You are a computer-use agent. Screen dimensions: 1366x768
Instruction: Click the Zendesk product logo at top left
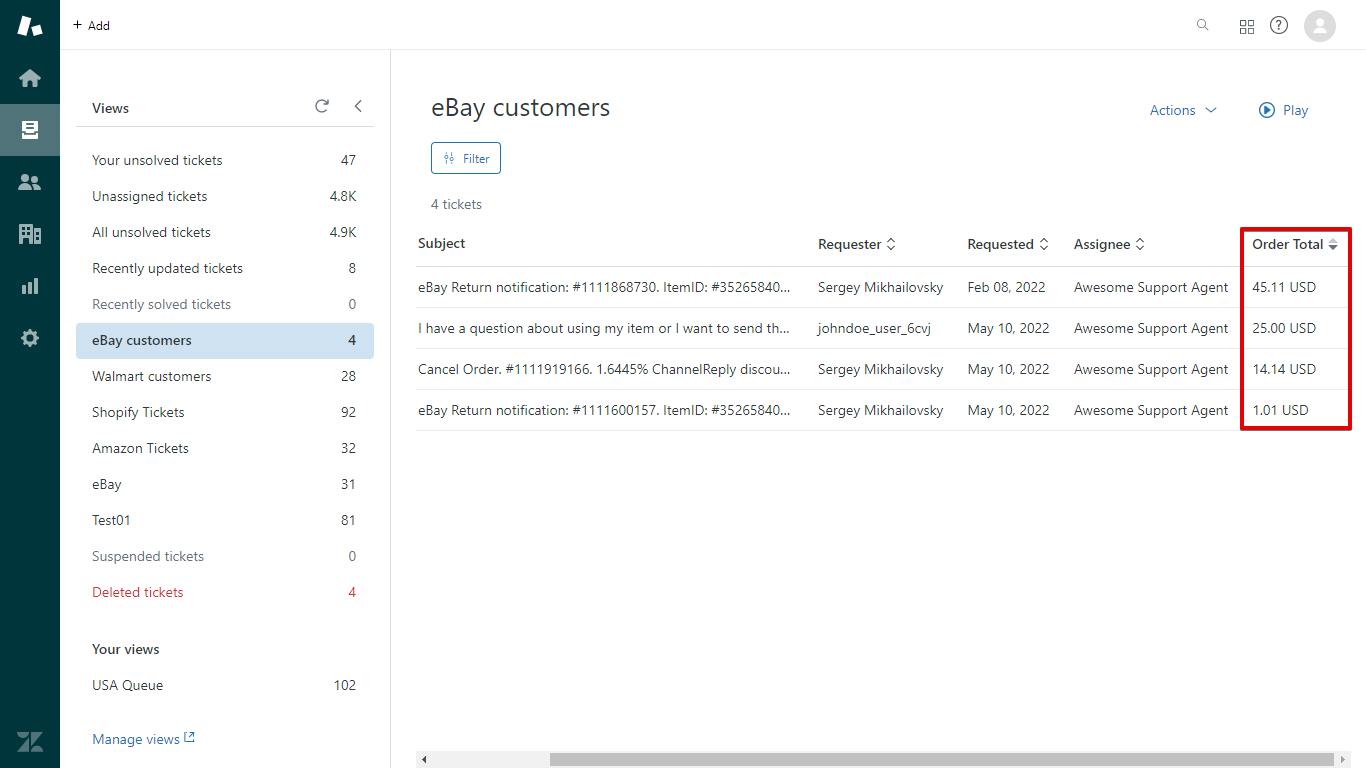30,26
